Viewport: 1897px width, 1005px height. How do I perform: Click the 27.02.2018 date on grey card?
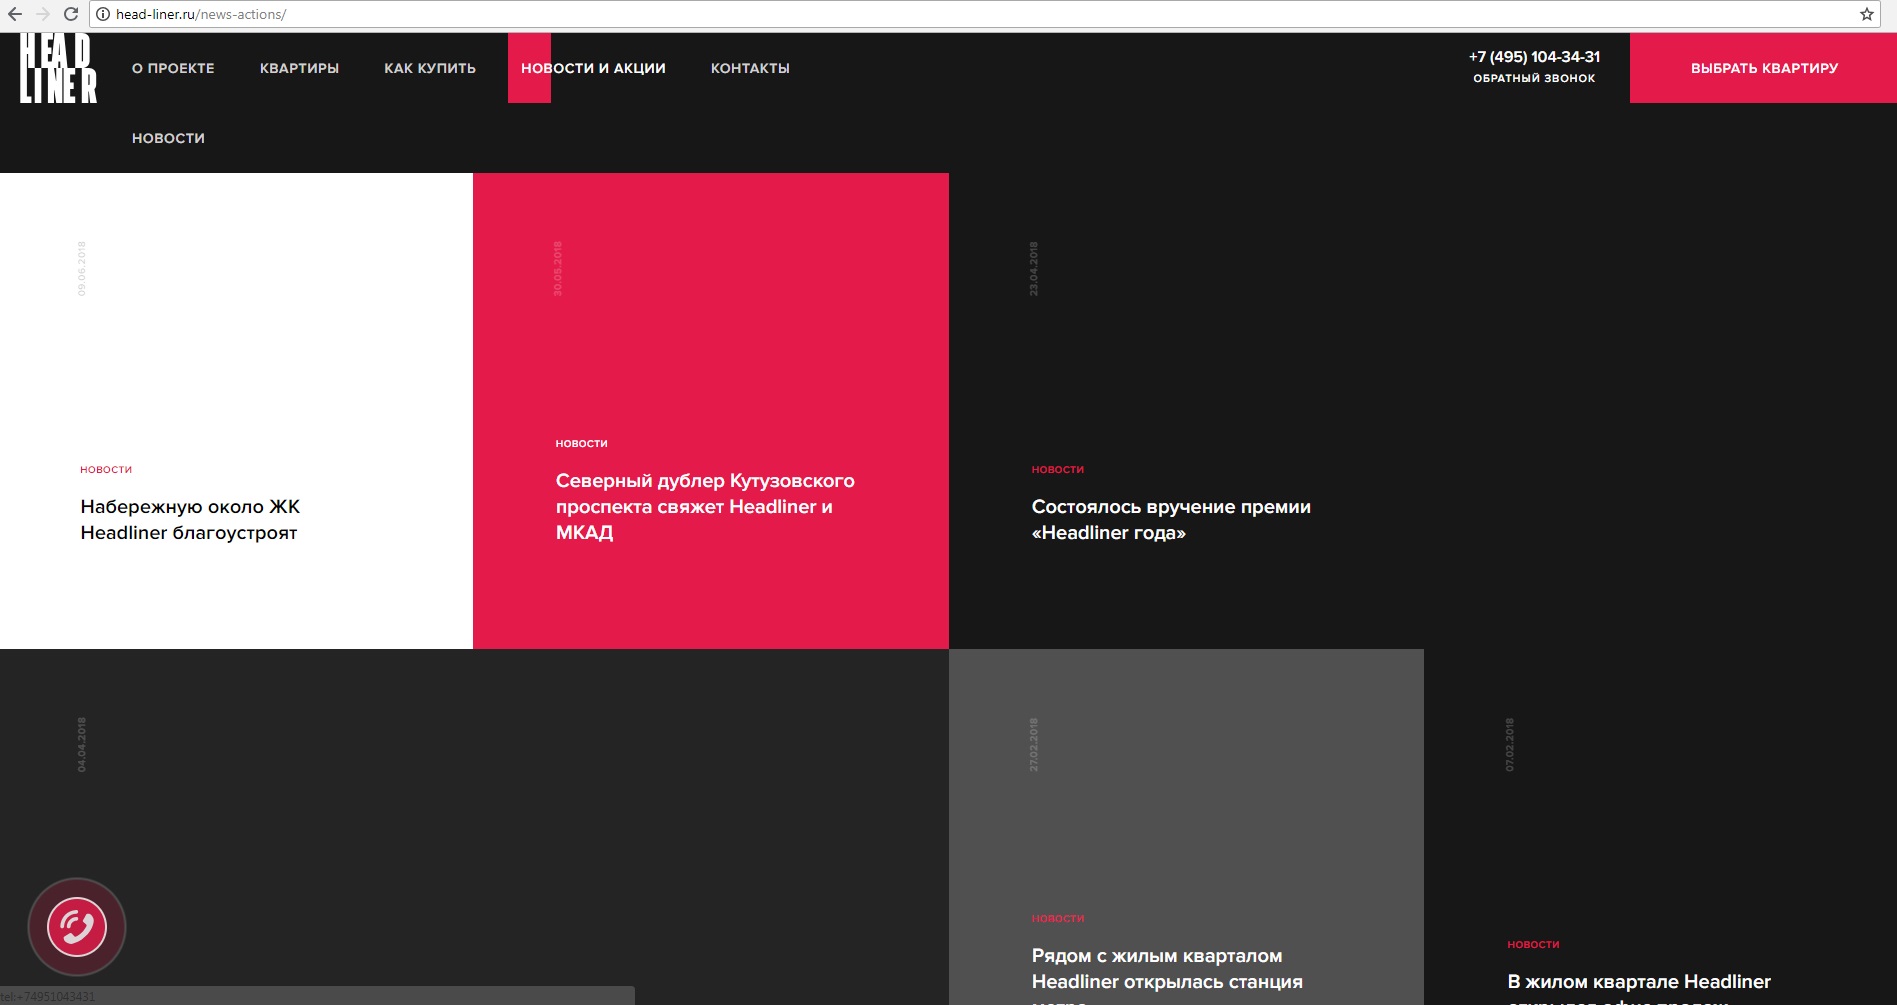[x=1034, y=745]
